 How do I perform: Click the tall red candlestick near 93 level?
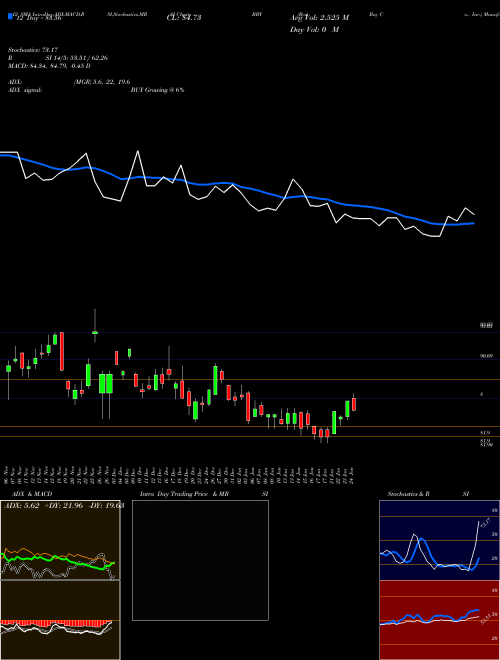point(62,351)
